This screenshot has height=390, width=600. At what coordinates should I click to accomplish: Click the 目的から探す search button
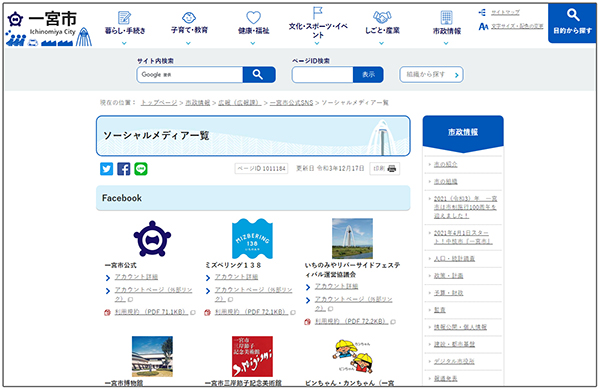(572, 23)
